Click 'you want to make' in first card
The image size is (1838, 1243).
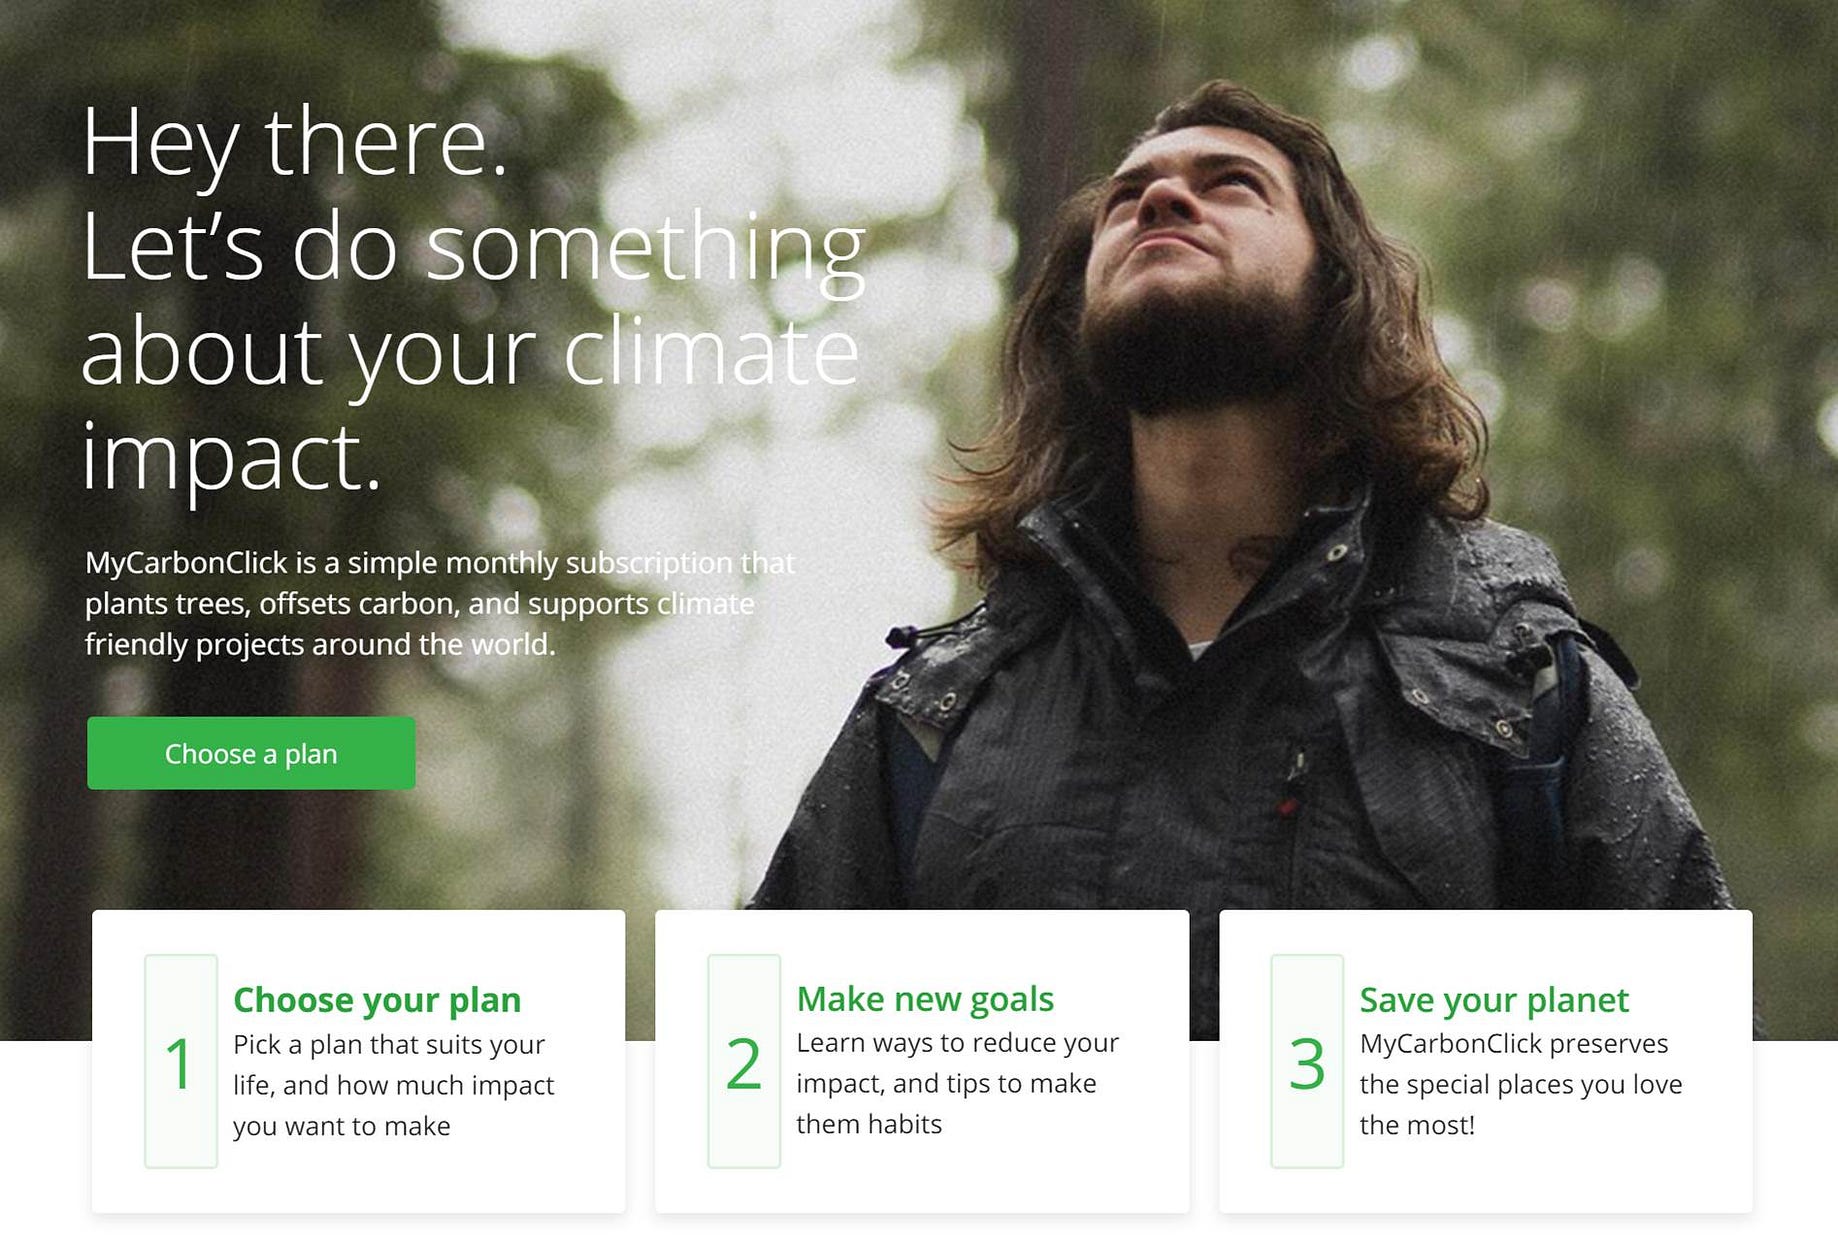342,1126
